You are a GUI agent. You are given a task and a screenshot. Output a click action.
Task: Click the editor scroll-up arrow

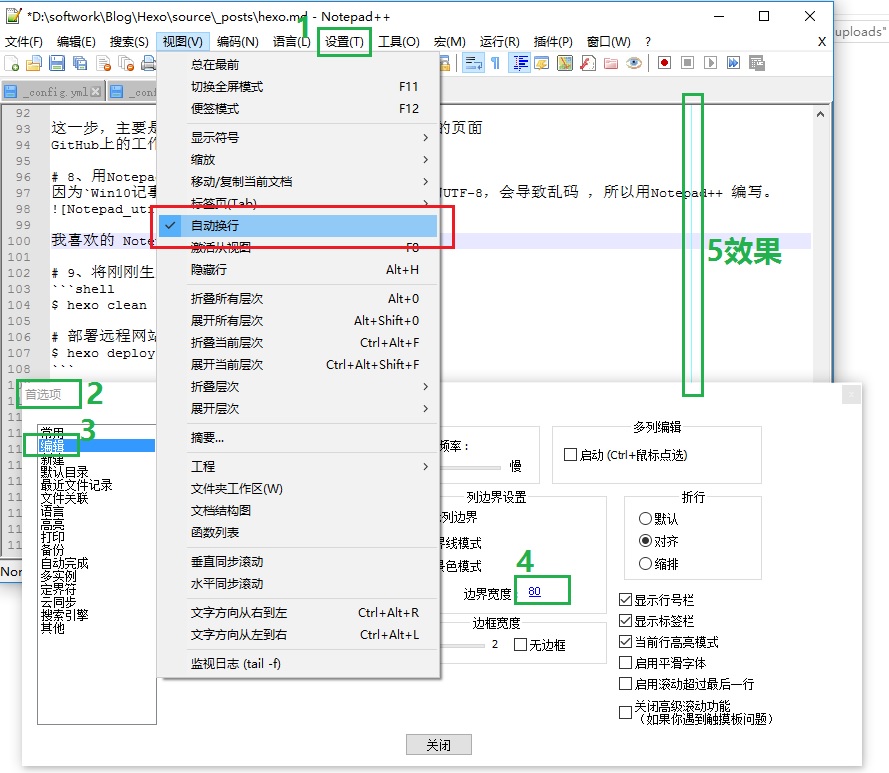pos(820,114)
